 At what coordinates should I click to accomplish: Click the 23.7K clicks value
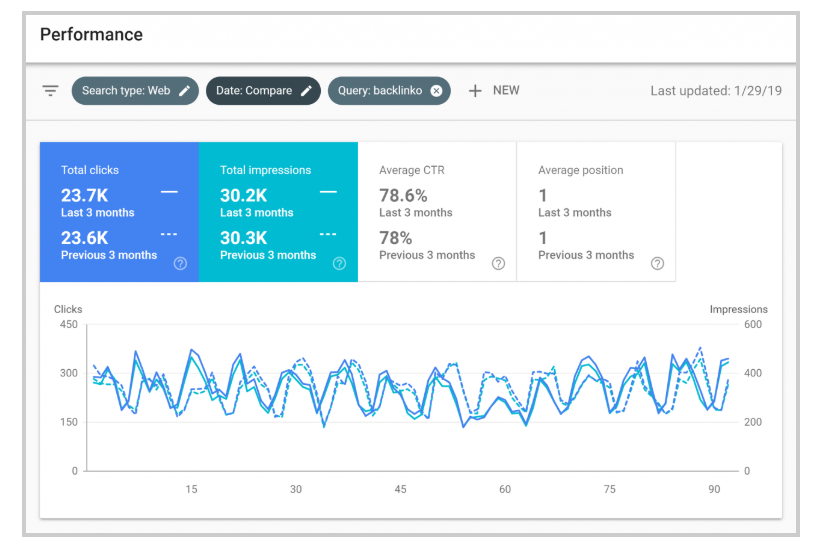click(x=84, y=195)
